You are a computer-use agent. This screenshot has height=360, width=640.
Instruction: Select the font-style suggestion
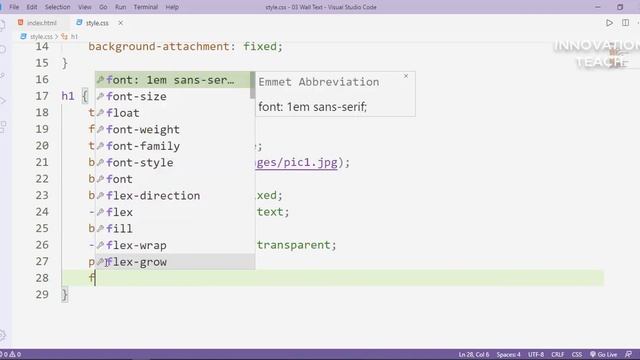click(x=175, y=162)
